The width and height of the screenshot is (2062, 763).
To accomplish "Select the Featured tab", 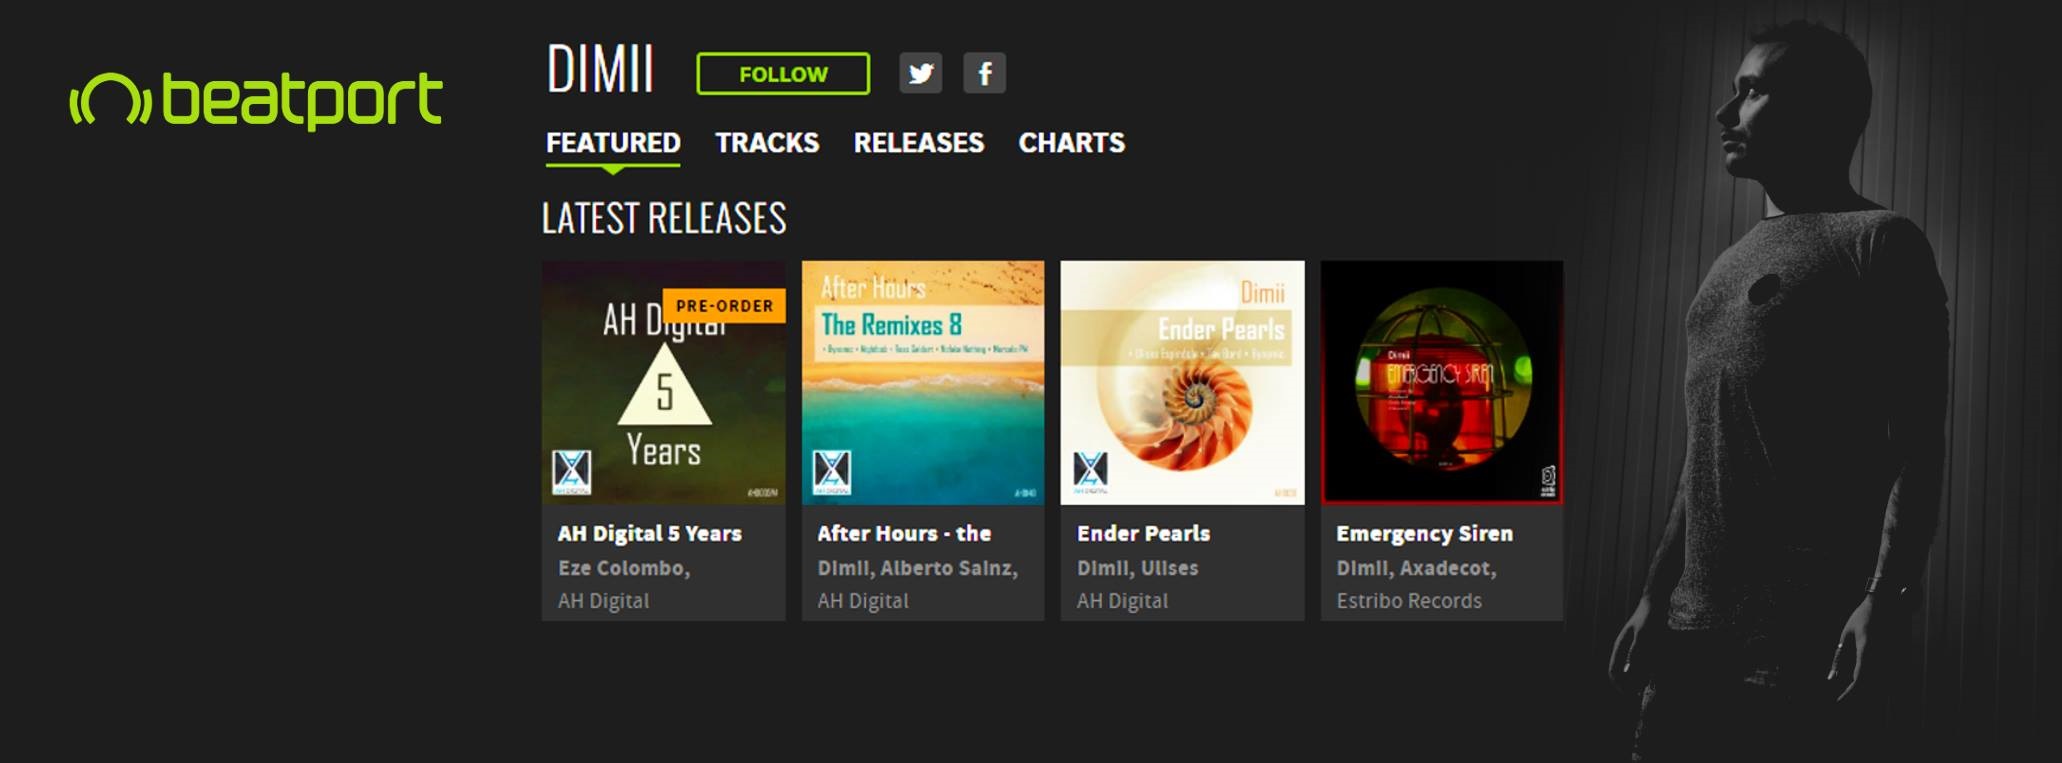I will click(x=613, y=143).
